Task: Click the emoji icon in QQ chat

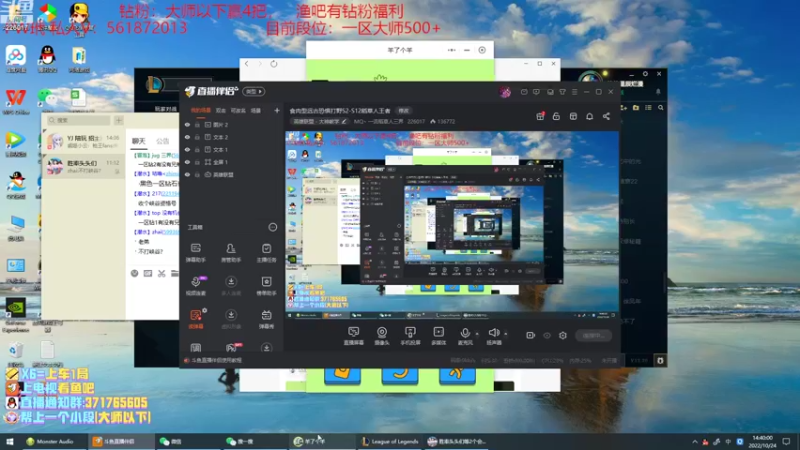Action: click(134, 273)
